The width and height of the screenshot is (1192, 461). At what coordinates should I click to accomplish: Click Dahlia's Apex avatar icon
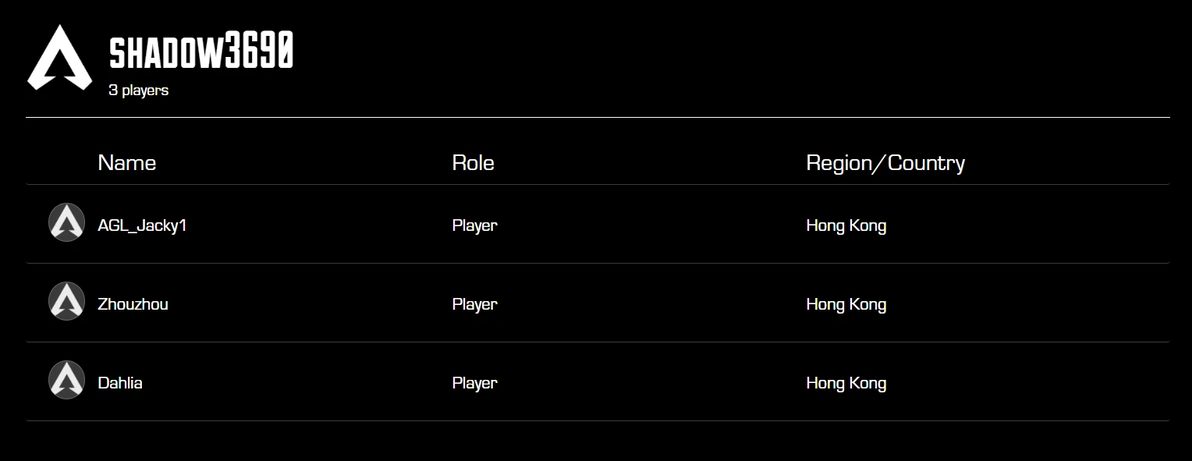tap(67, 381)
